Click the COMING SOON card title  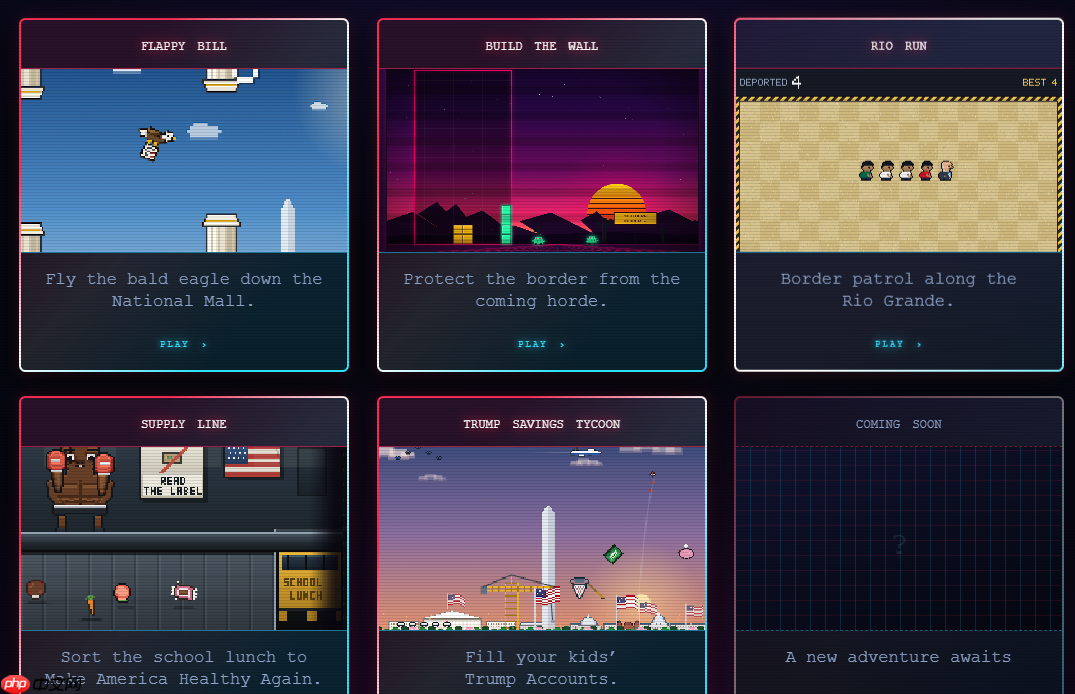click(899, 424)
